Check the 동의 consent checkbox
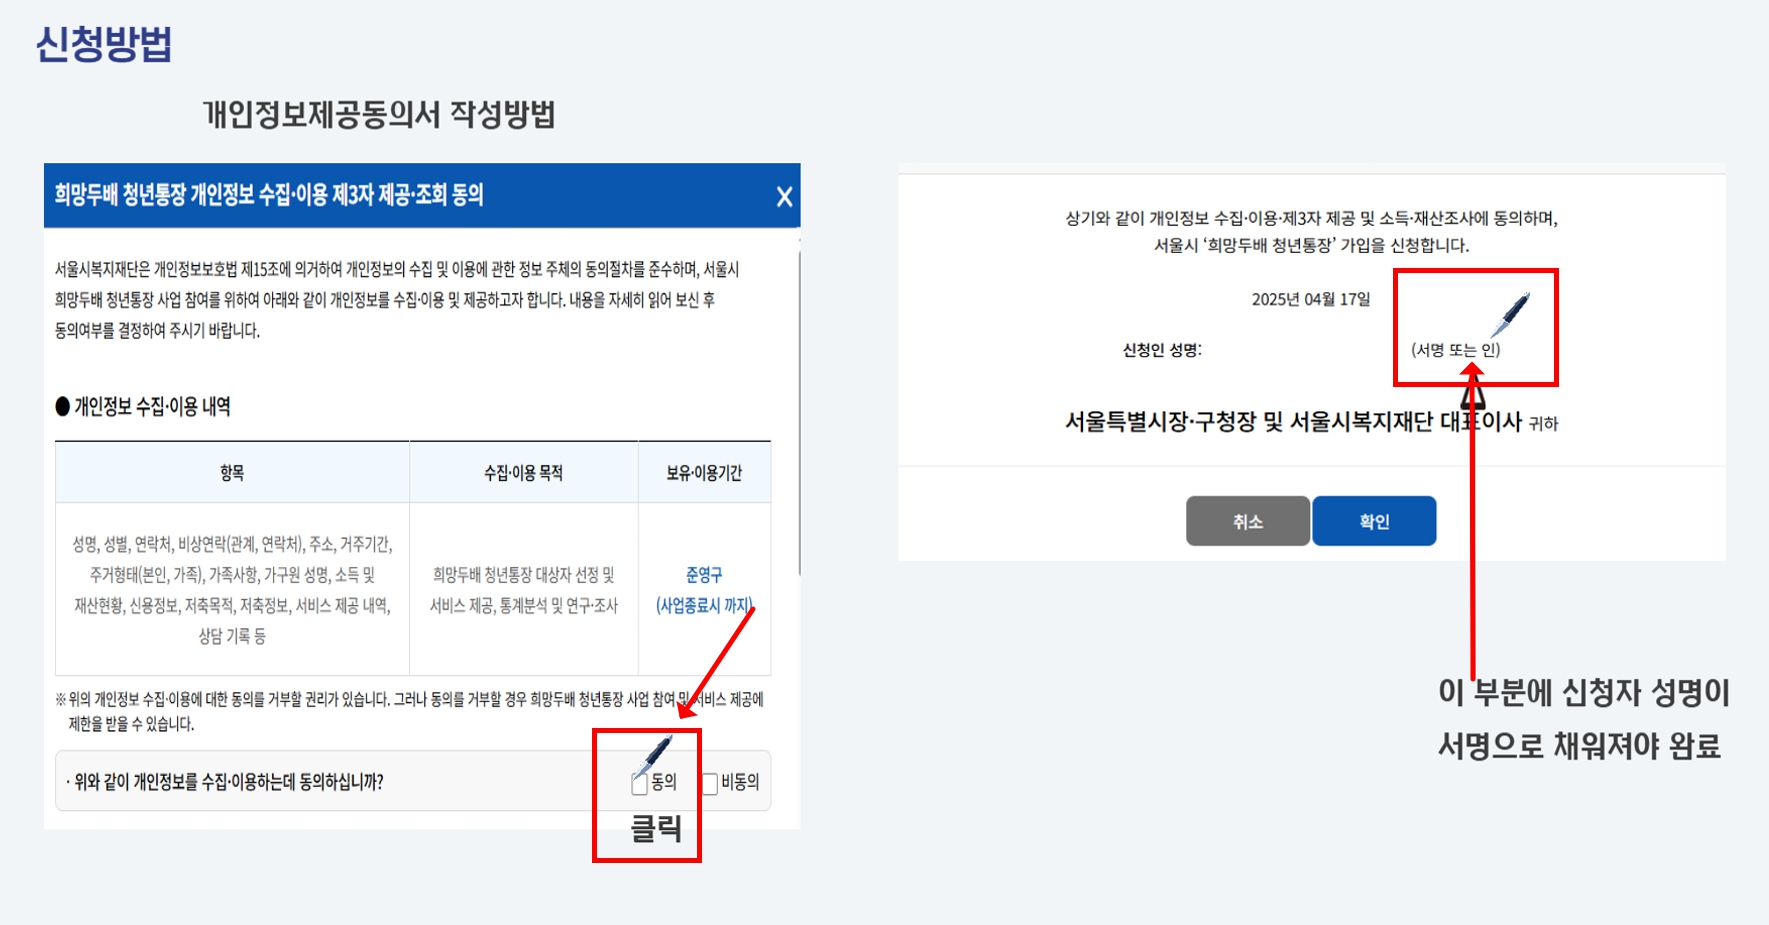Viewport: 1769px width, 925px height. point(637,784)
